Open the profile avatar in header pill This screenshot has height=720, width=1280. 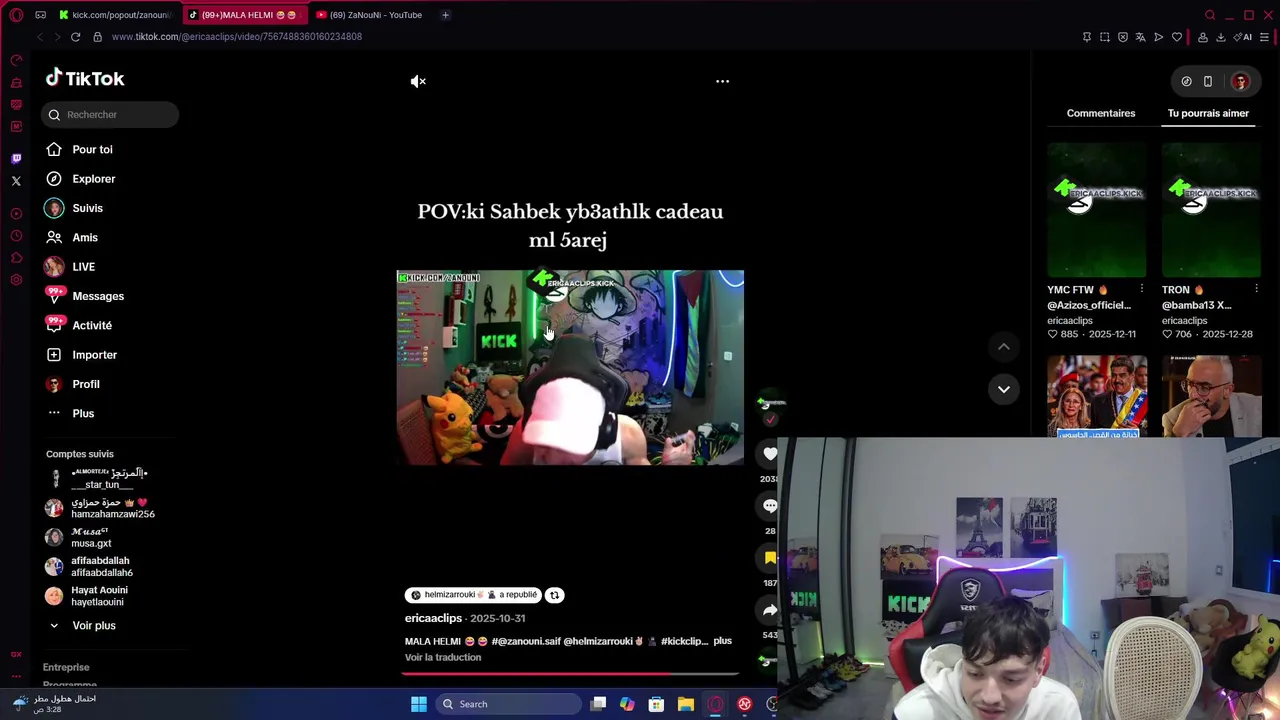1240,82
